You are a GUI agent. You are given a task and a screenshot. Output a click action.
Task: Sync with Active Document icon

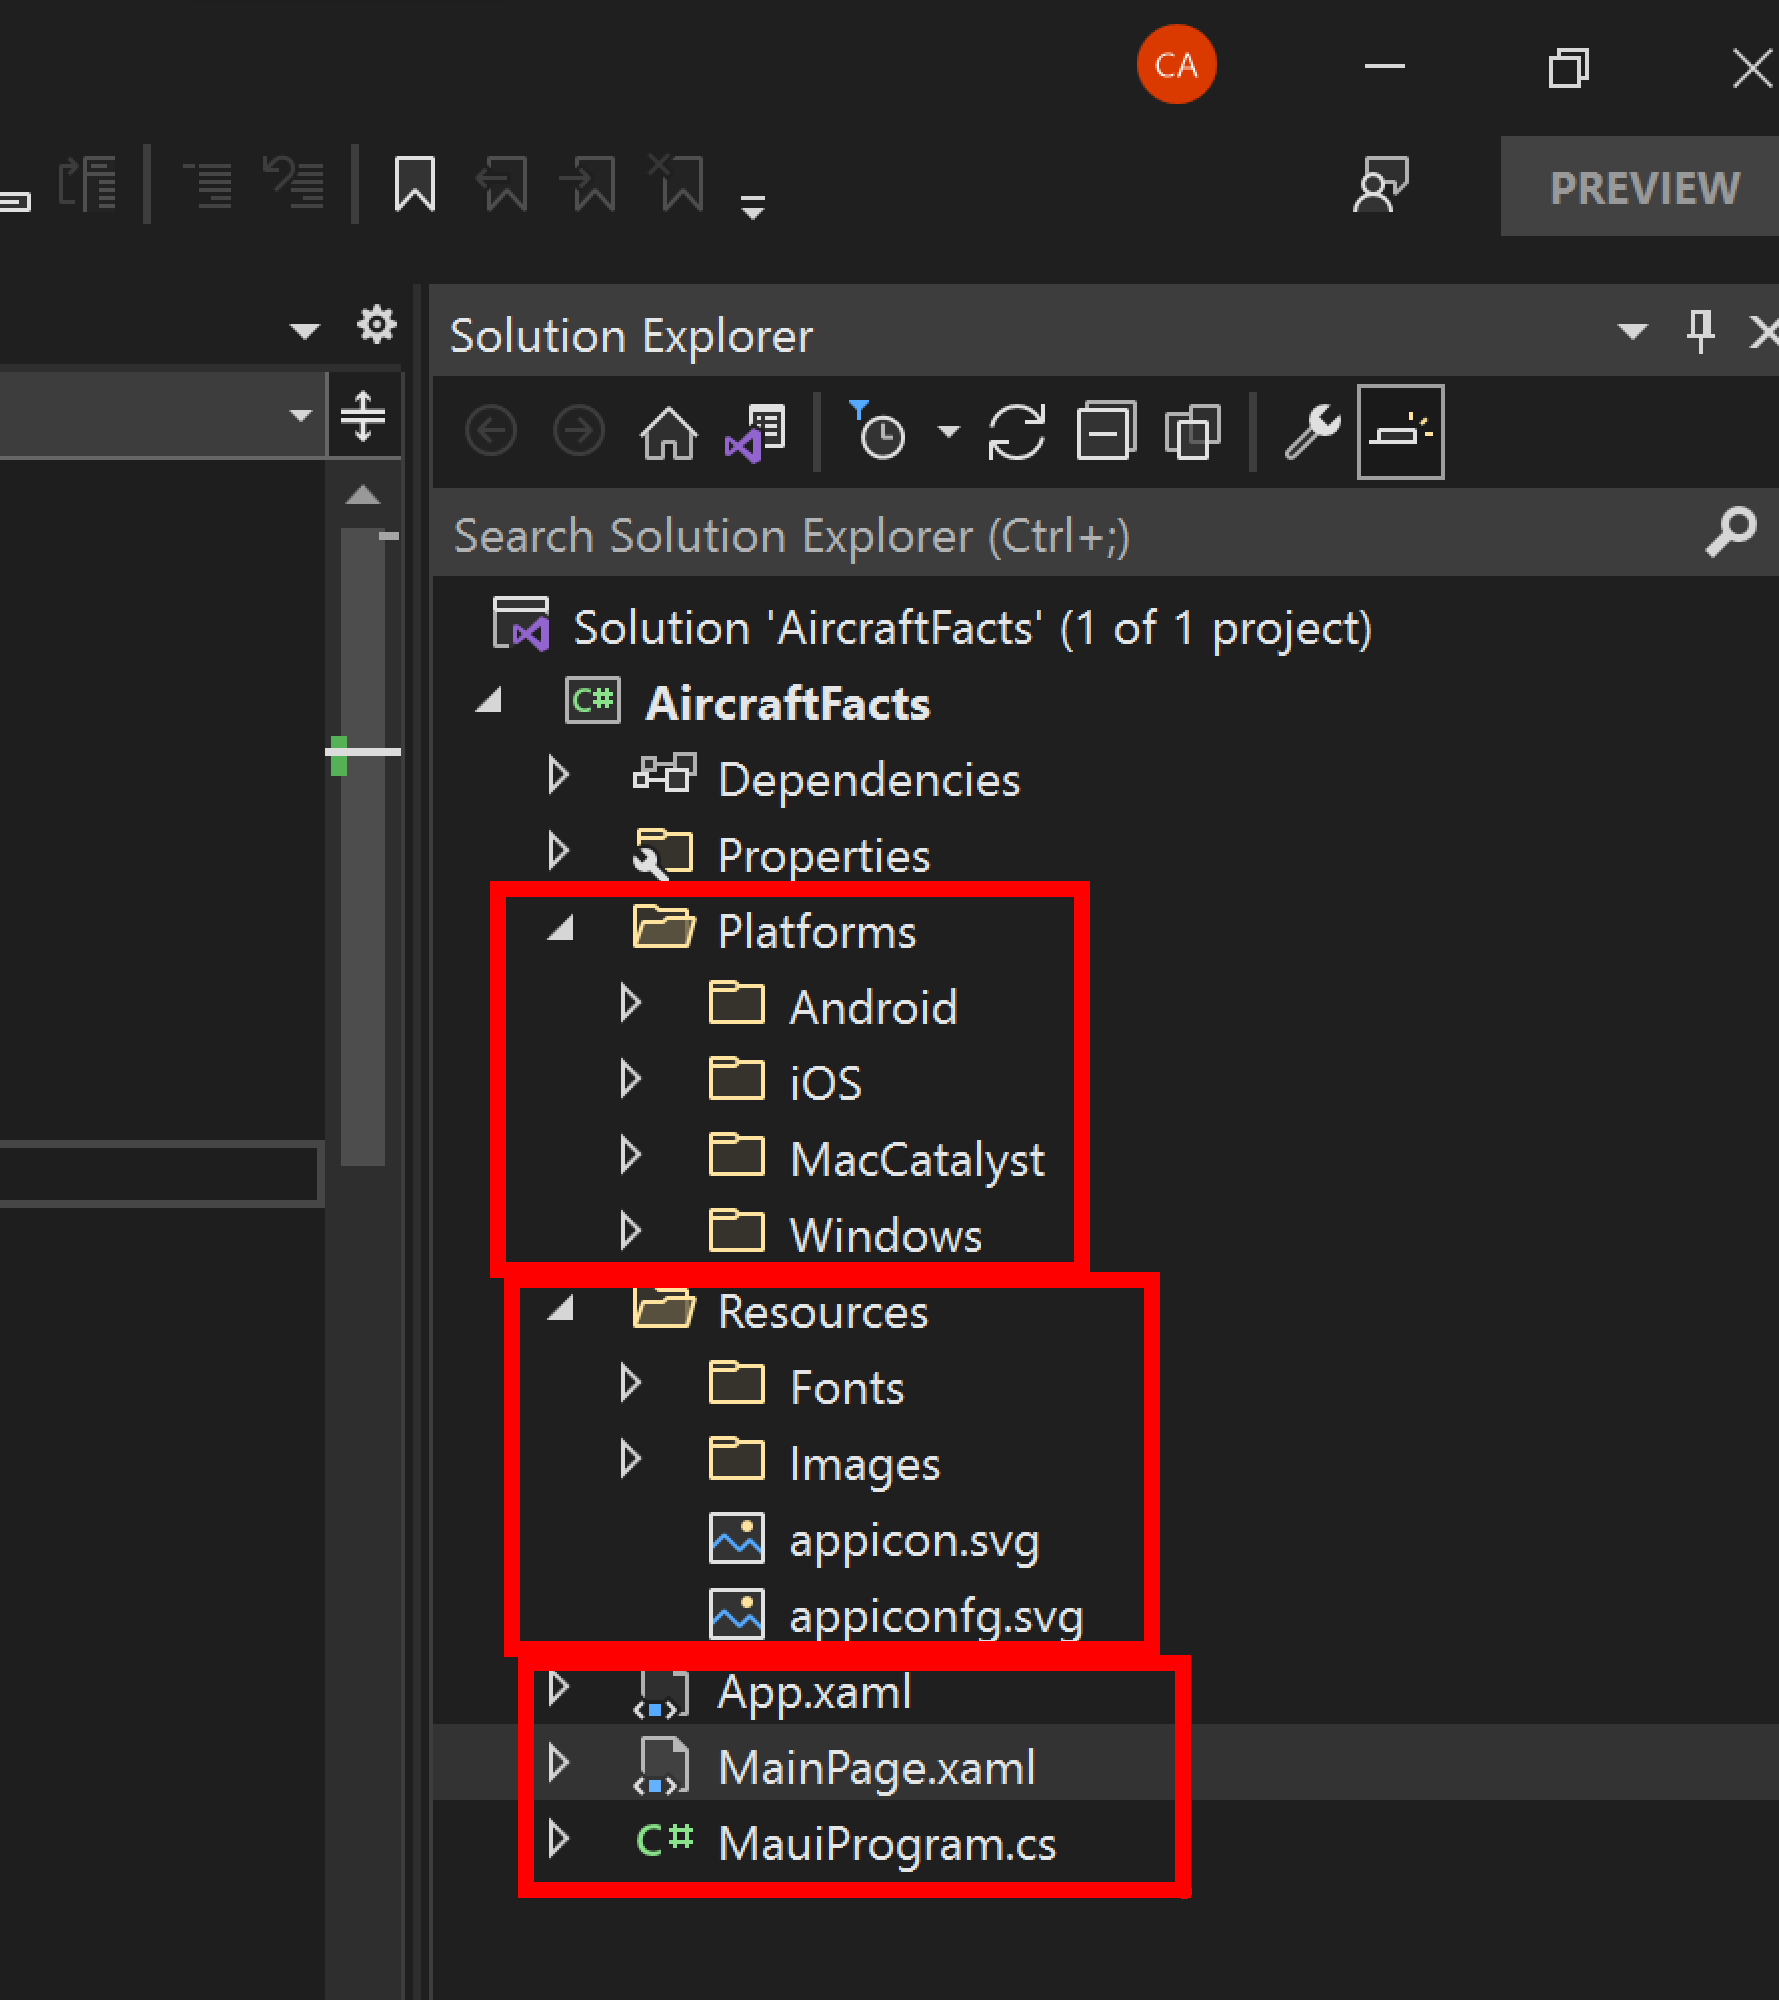pos(1017,432)
